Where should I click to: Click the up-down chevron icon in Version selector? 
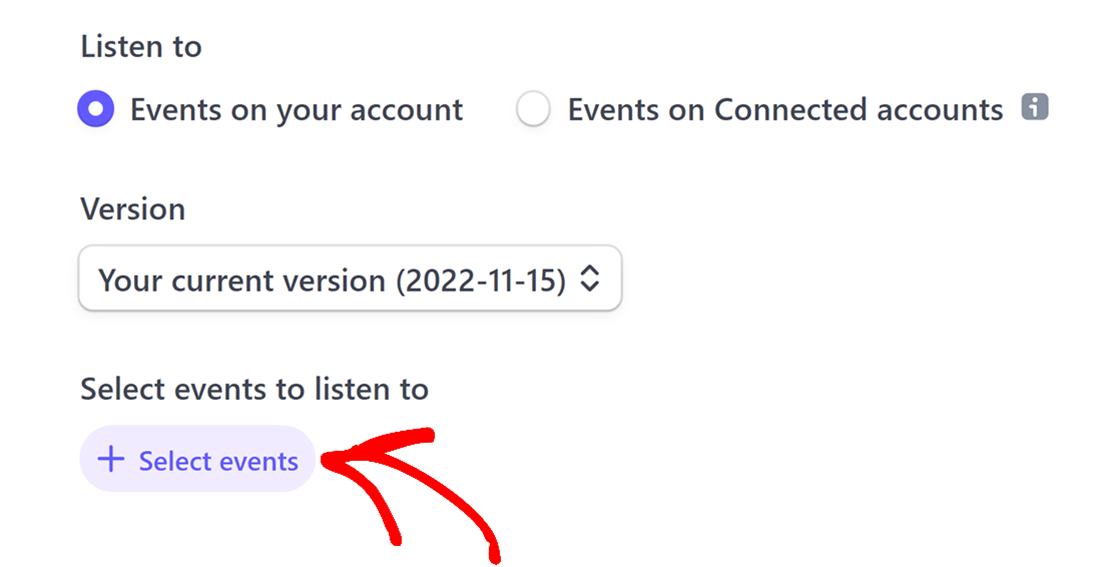click(590, 279)
